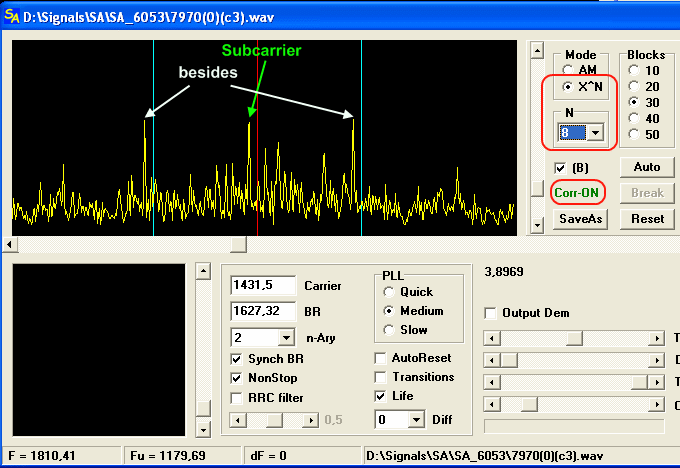Expand the n-Ary dropdown
This screenshot has height=468, width=680.
pyautogui.click(x=287, y=337)
